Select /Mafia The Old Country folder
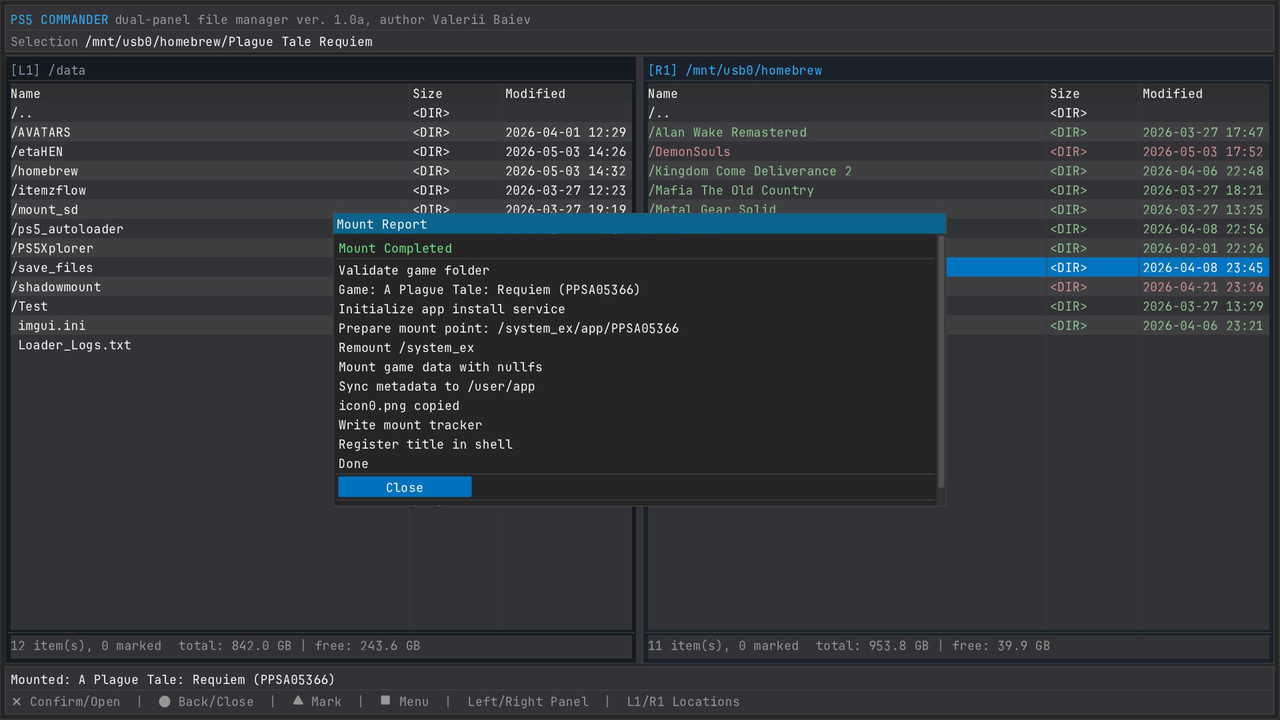Viewport: 1280px width, 720px height. (958, 190)
